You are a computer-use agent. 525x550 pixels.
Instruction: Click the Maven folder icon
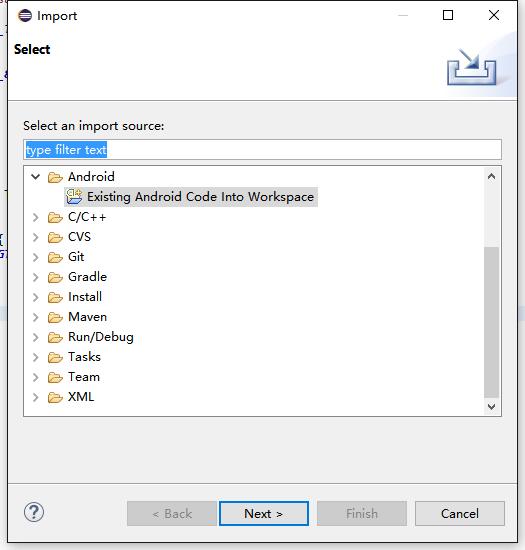point(55,317)
